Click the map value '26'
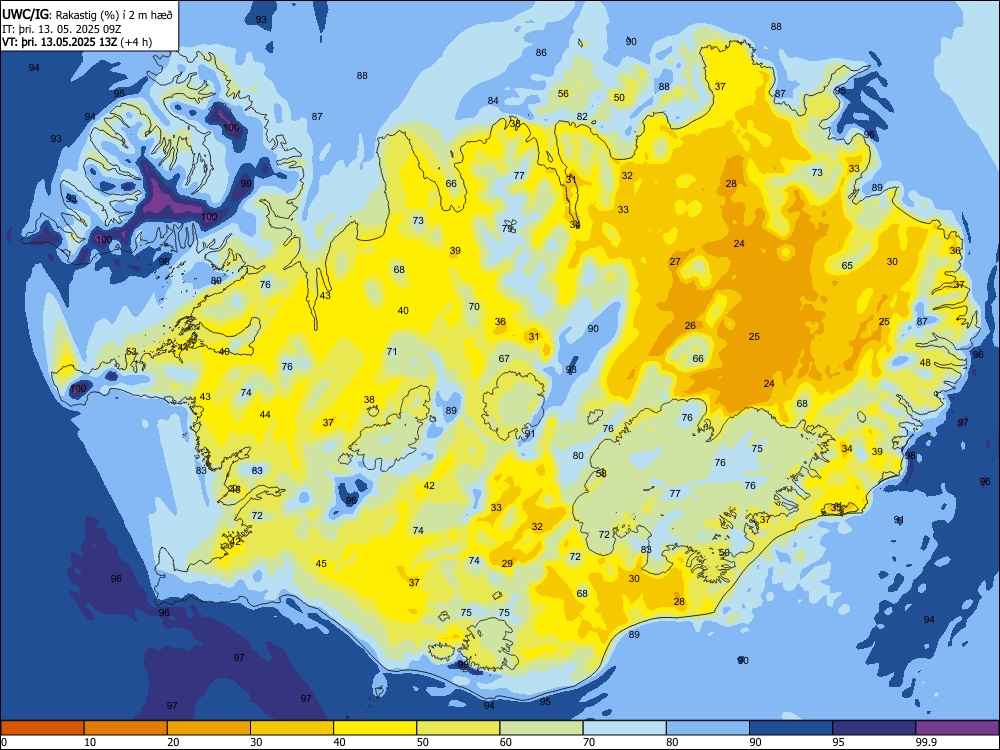Screen dimensions: 1000x750 click(690, 325)
